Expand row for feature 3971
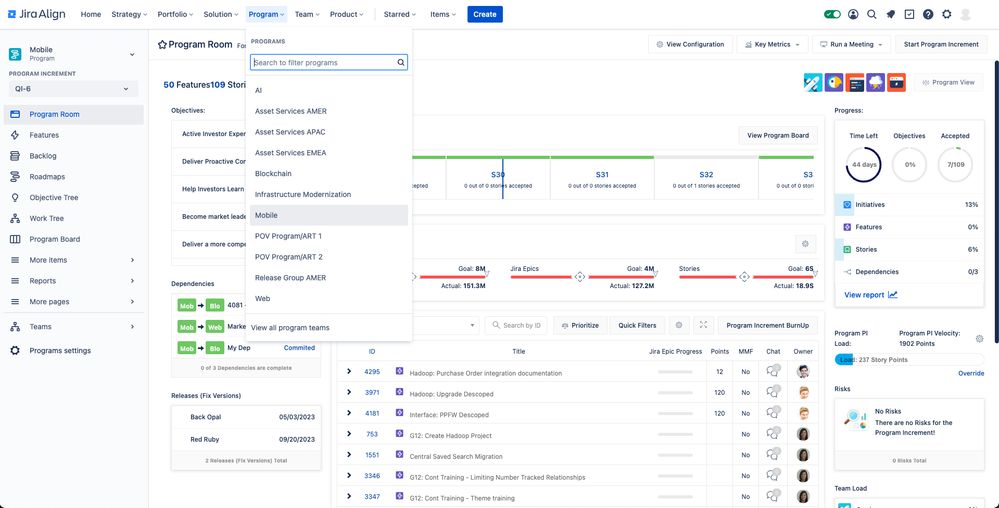999x508 pixels. click(349, 393)
